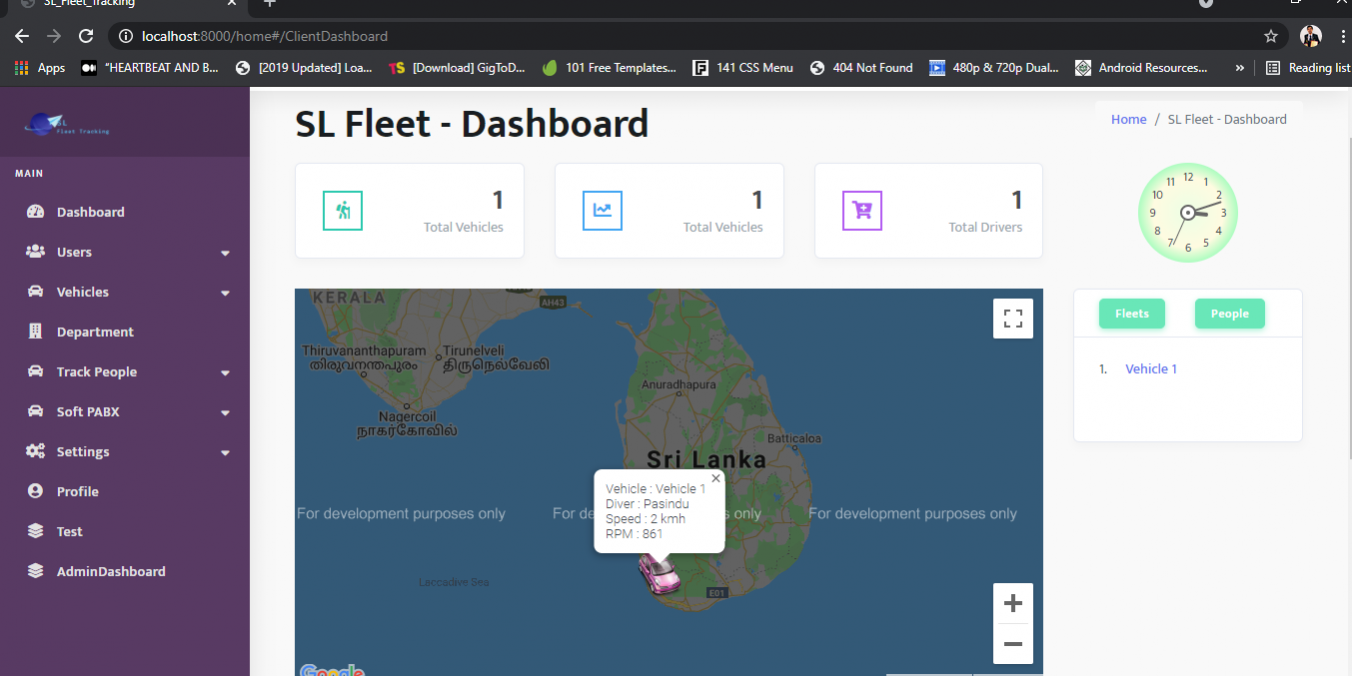Open the Dashboard sidebar icon
The image size is (1352, 676).
(x=35, y=211)
